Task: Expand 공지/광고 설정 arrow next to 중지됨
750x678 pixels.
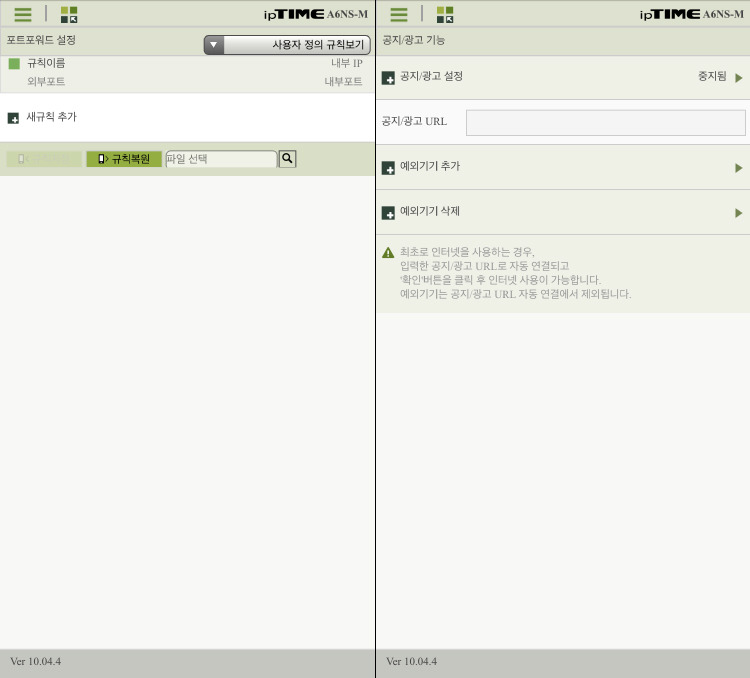Action: pyautogui.click(x=739, y=78)
